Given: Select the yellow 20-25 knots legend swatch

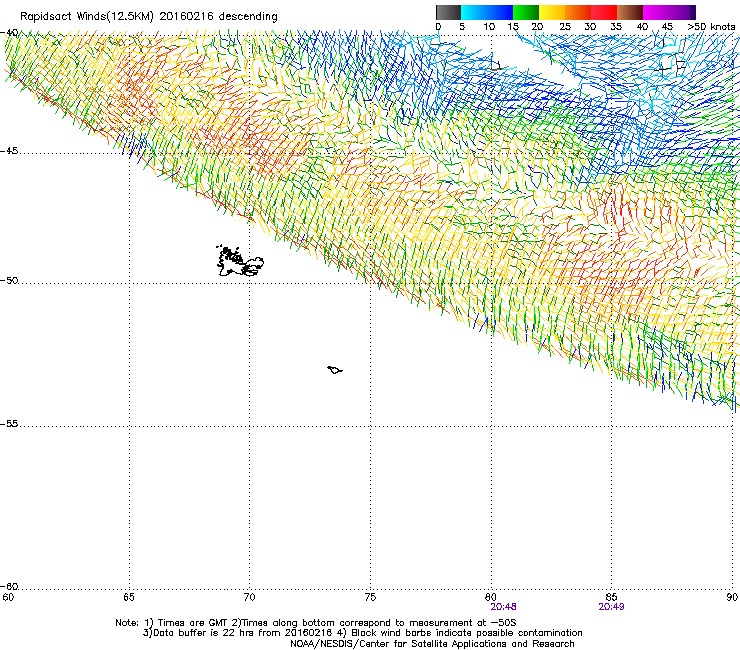Looking at the screenshot, I should [552, 12].
